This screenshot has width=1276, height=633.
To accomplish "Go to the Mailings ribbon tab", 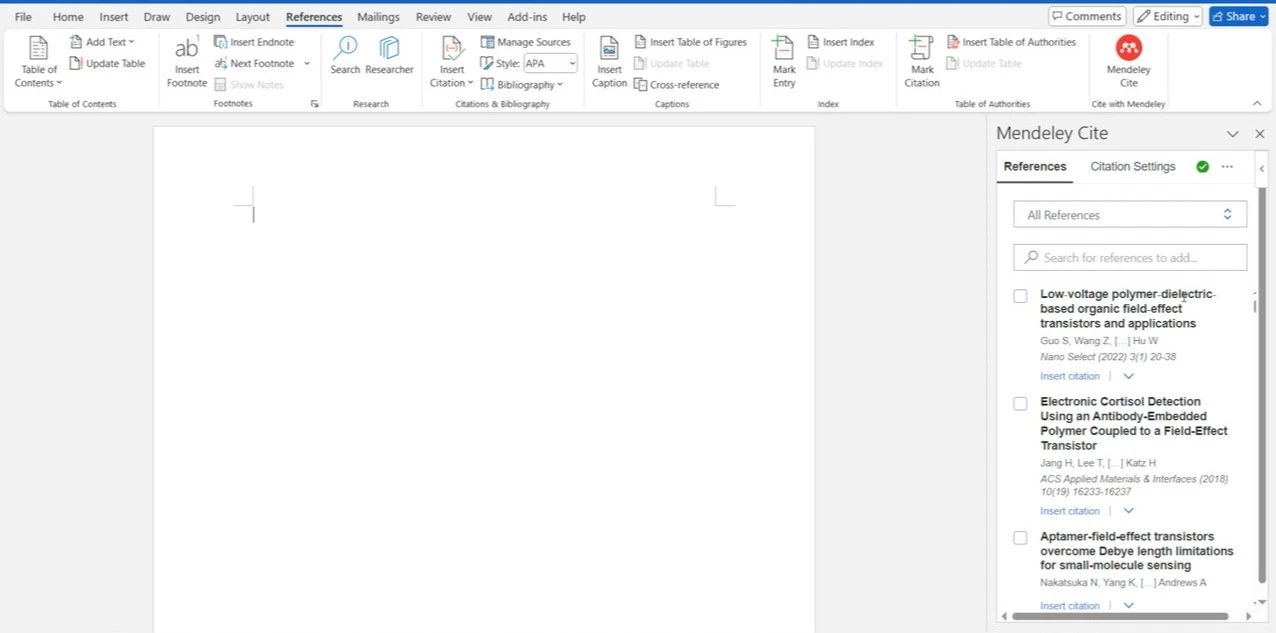I will click(379, 17).
